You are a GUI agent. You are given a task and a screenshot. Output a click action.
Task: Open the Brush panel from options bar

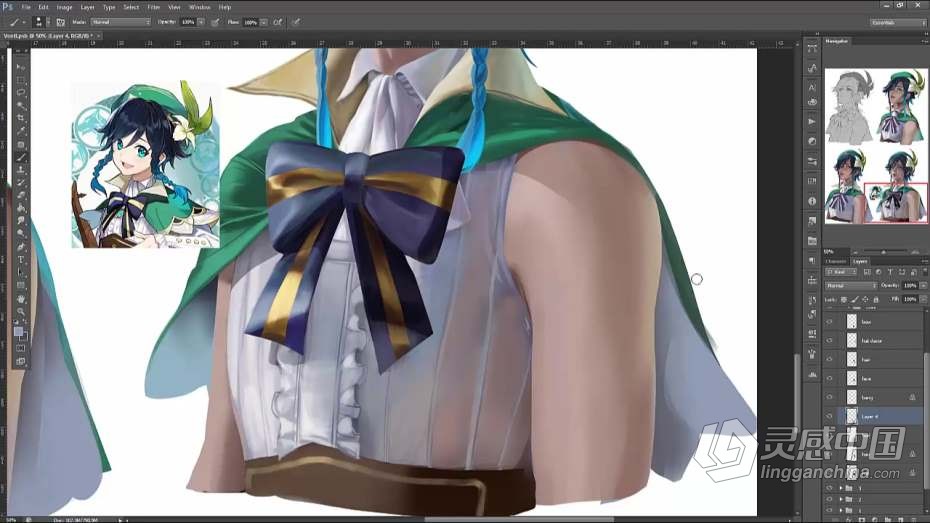pos(60,22)
